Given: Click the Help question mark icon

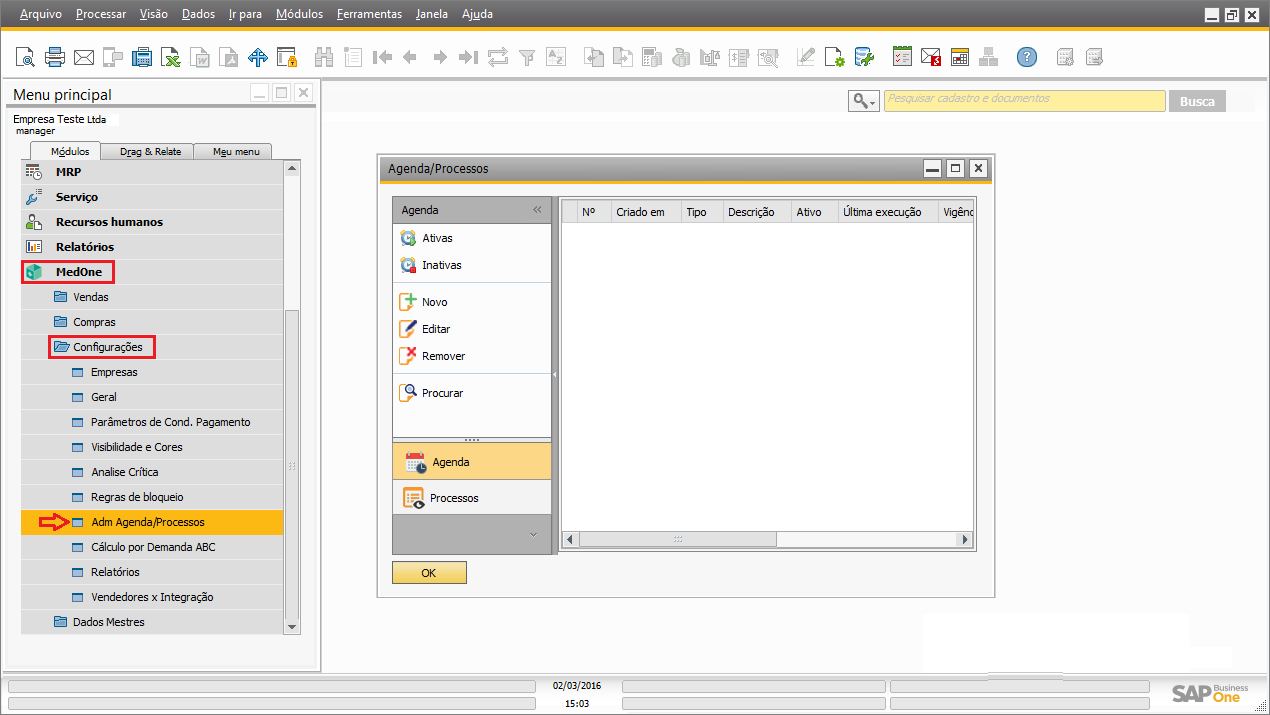Looking at the screenshot, I should [1027, 57].
